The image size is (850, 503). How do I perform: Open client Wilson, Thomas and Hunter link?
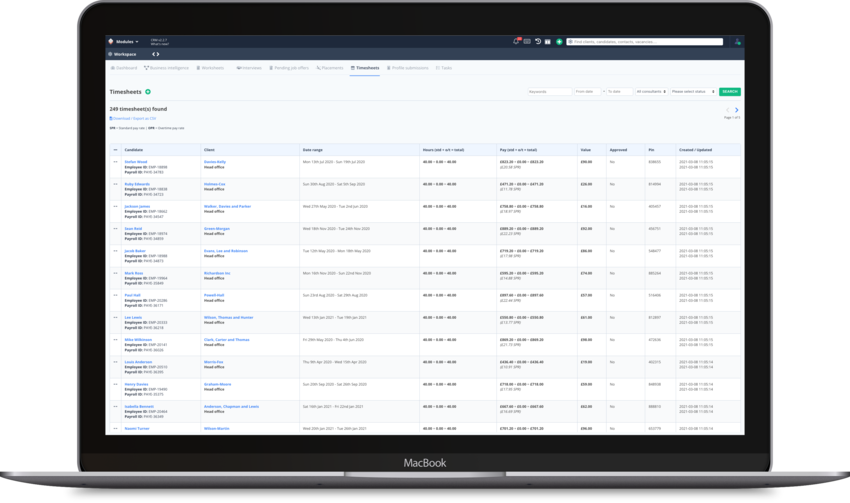pos(228,317)
